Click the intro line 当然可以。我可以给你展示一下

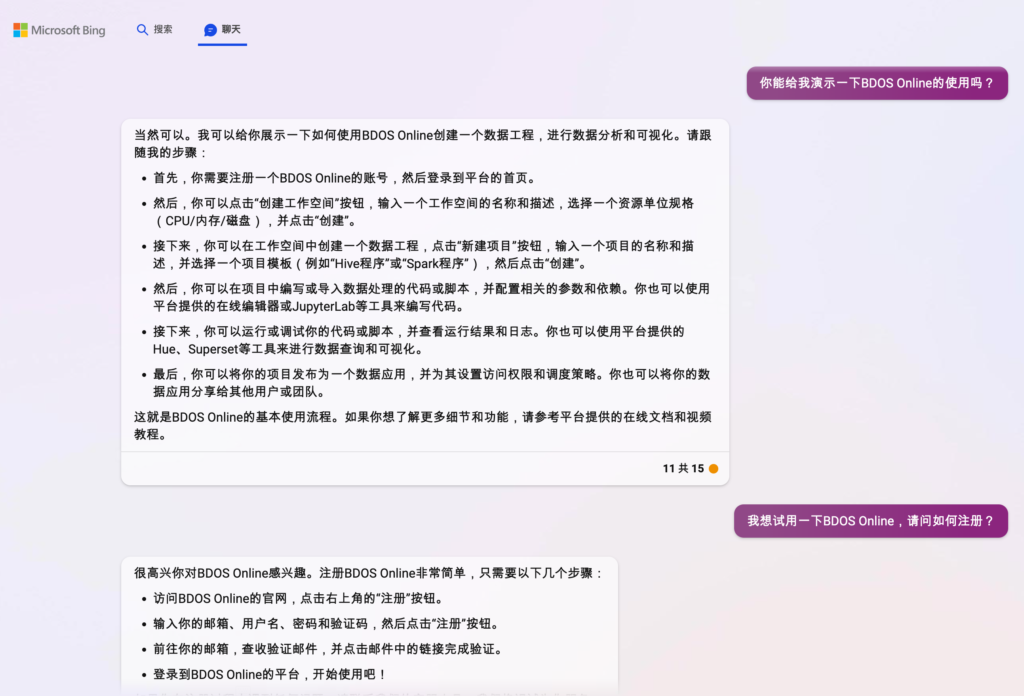click(423, 144)
